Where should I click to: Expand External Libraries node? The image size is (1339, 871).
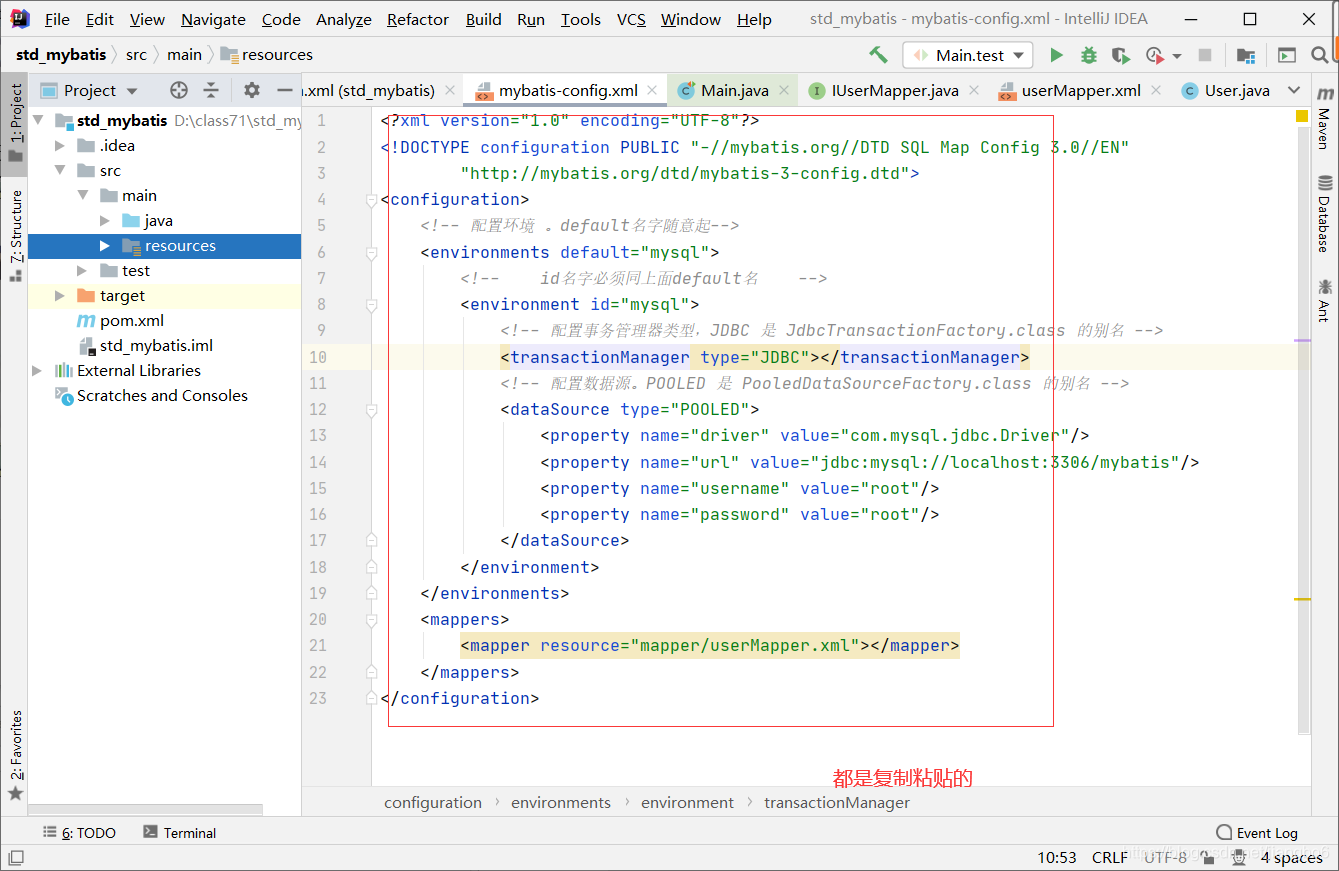(38, 371)
